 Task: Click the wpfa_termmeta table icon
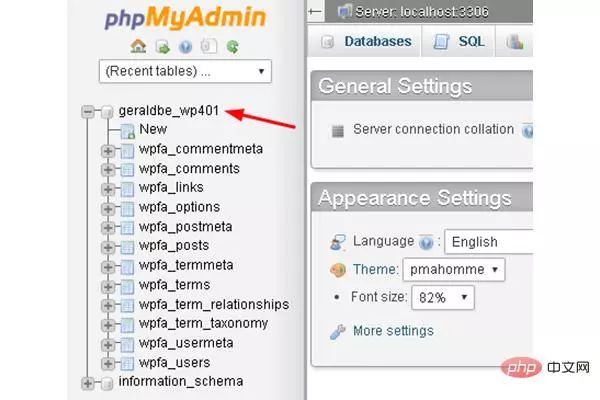(127, 267)
